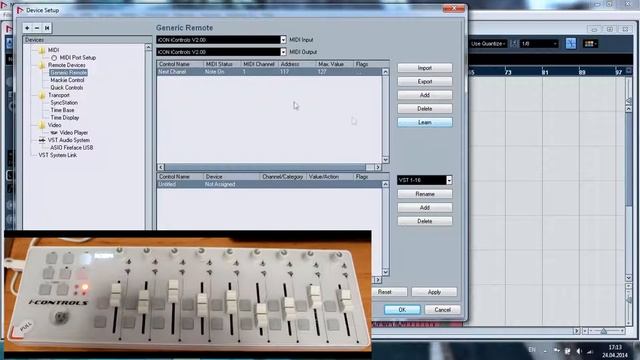This screenshot has width=640, height=360.
Task: Select Time Display in tree
Action: 65,118
